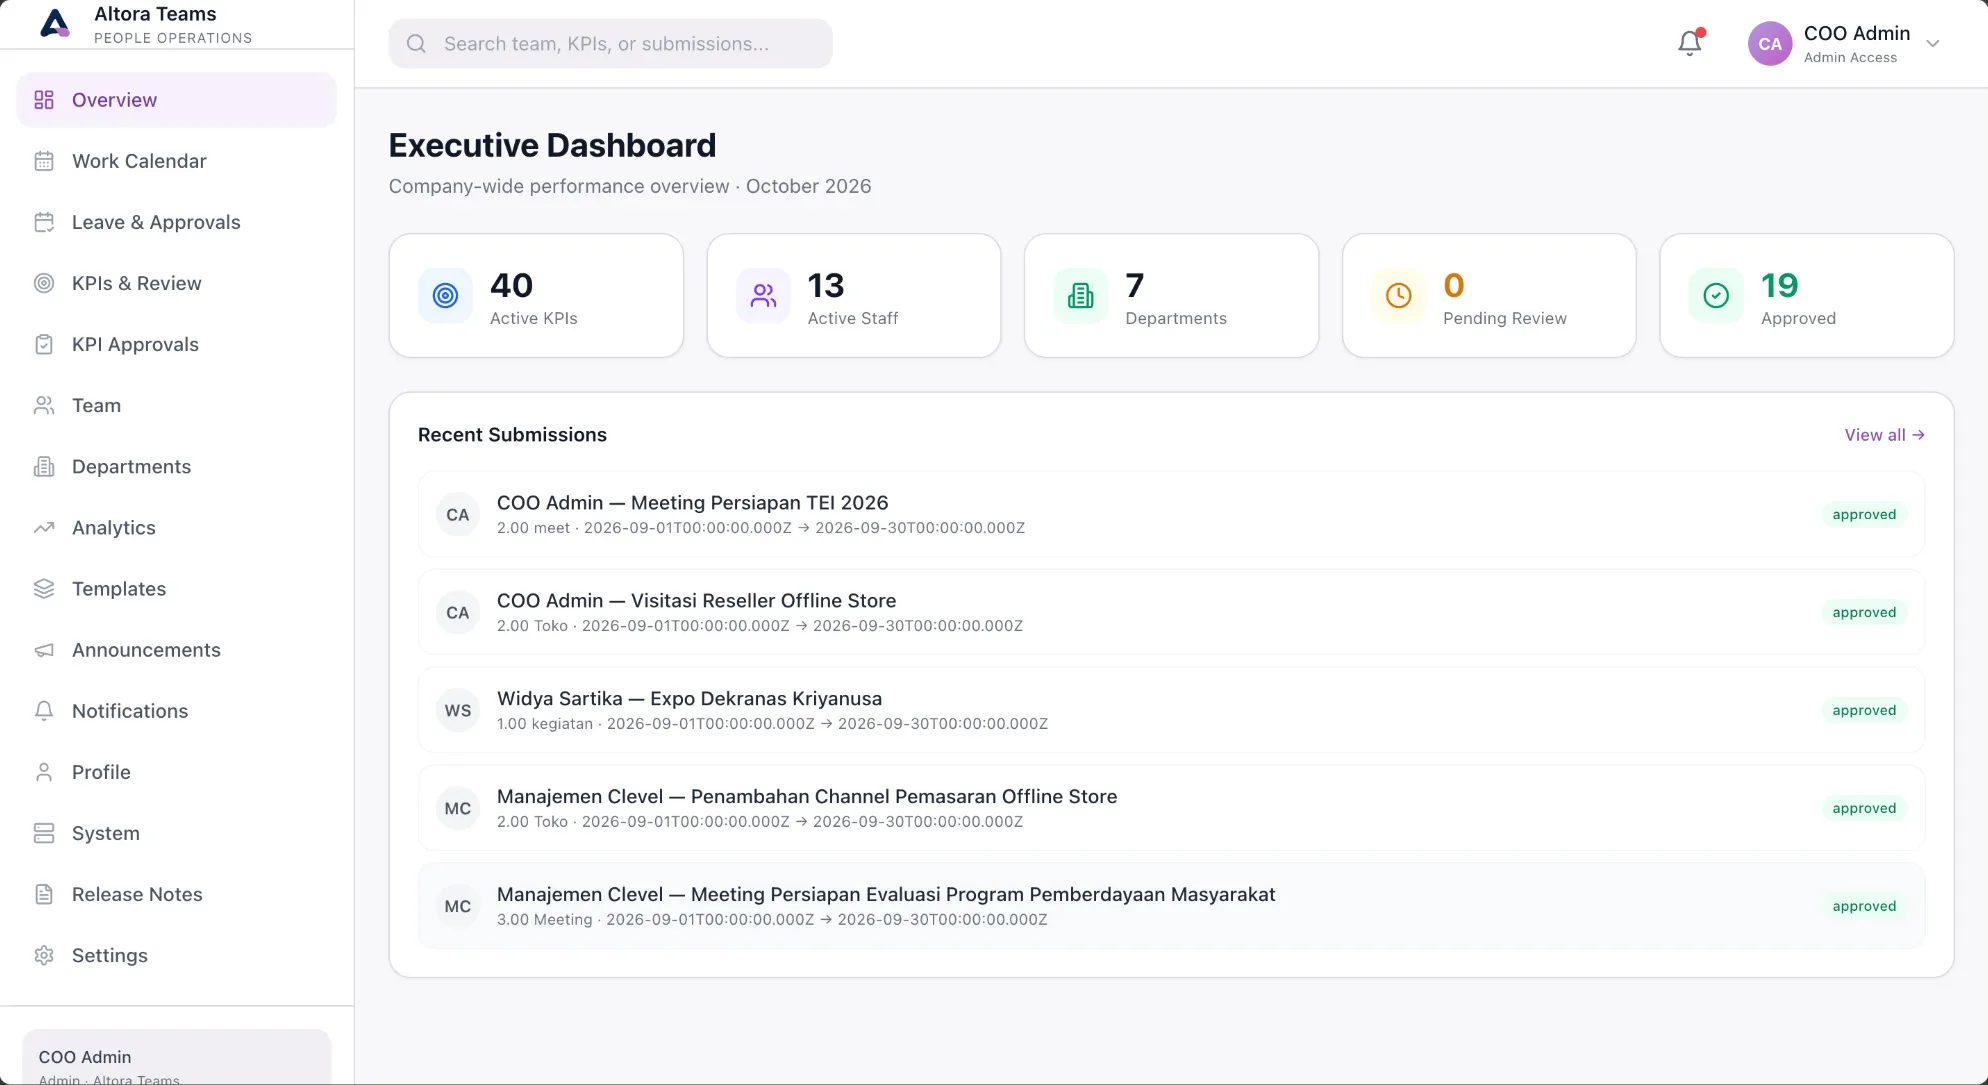1988x1085 pixels.
Task: Click the Executive Dashboard heading
Action: [x=552, y=146]
